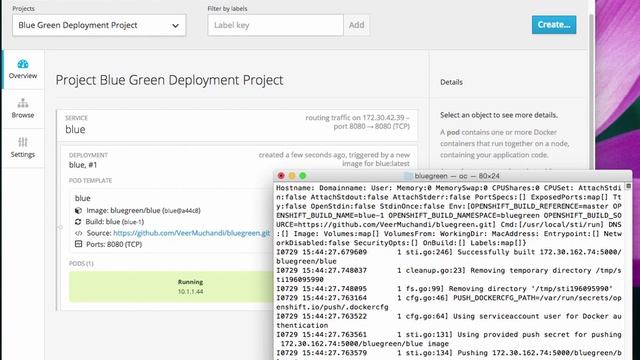Click the Details panel heading
The image size is (640, 360).
451,82
